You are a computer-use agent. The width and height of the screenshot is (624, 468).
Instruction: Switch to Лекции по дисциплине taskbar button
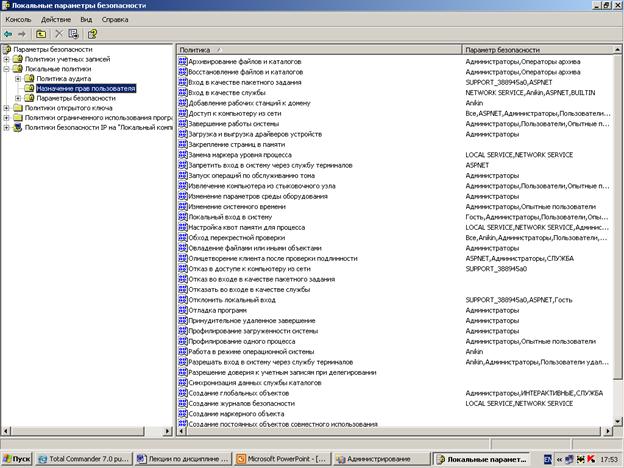(x=183, y=459)
